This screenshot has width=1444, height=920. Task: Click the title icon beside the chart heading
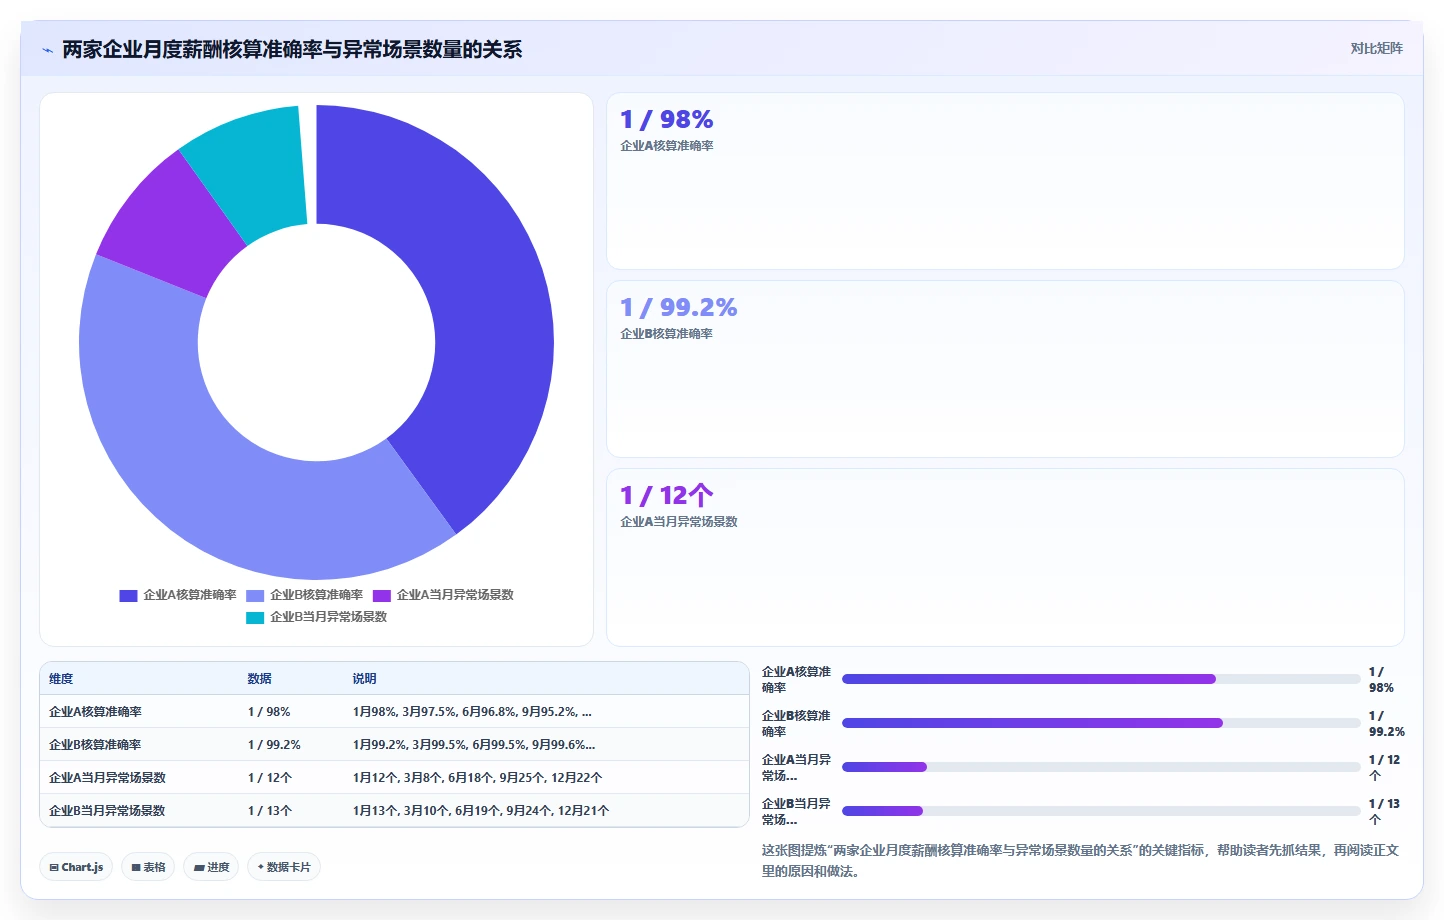pos(47,50)
